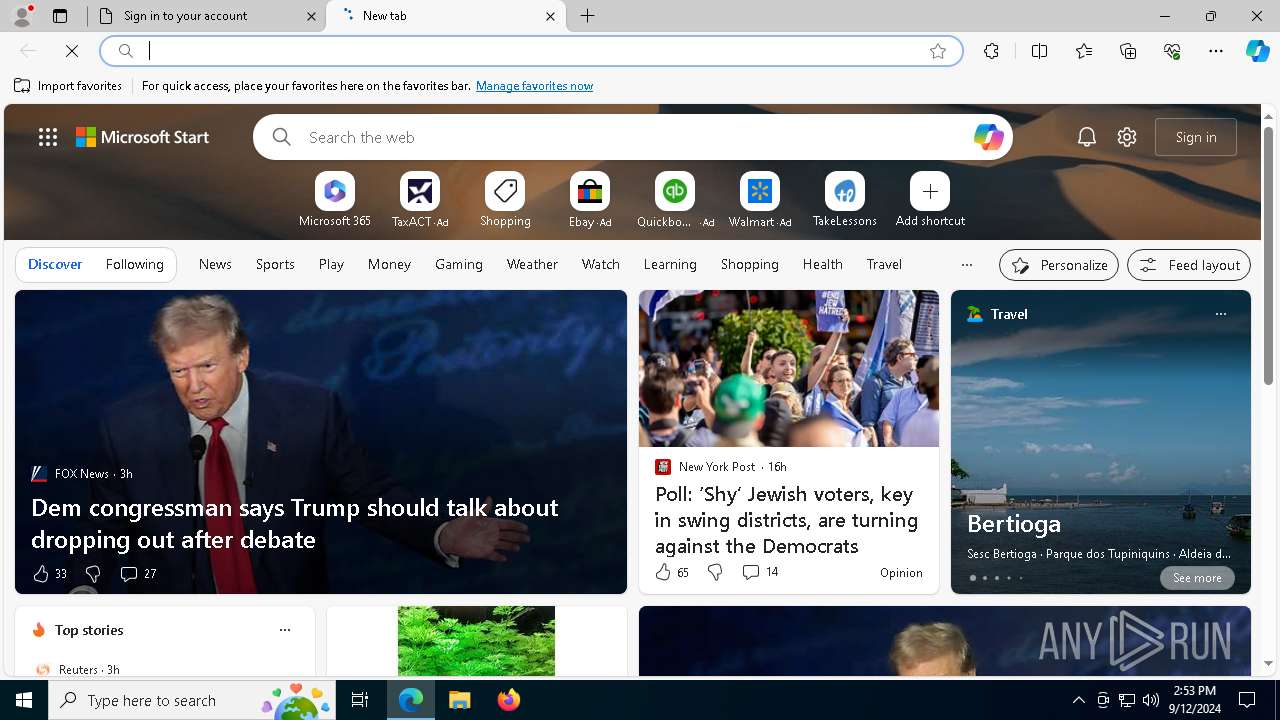Open the Microsoft Start logo link
The width and height of the screenshot is (1280, 720).
tap(143, 137)
